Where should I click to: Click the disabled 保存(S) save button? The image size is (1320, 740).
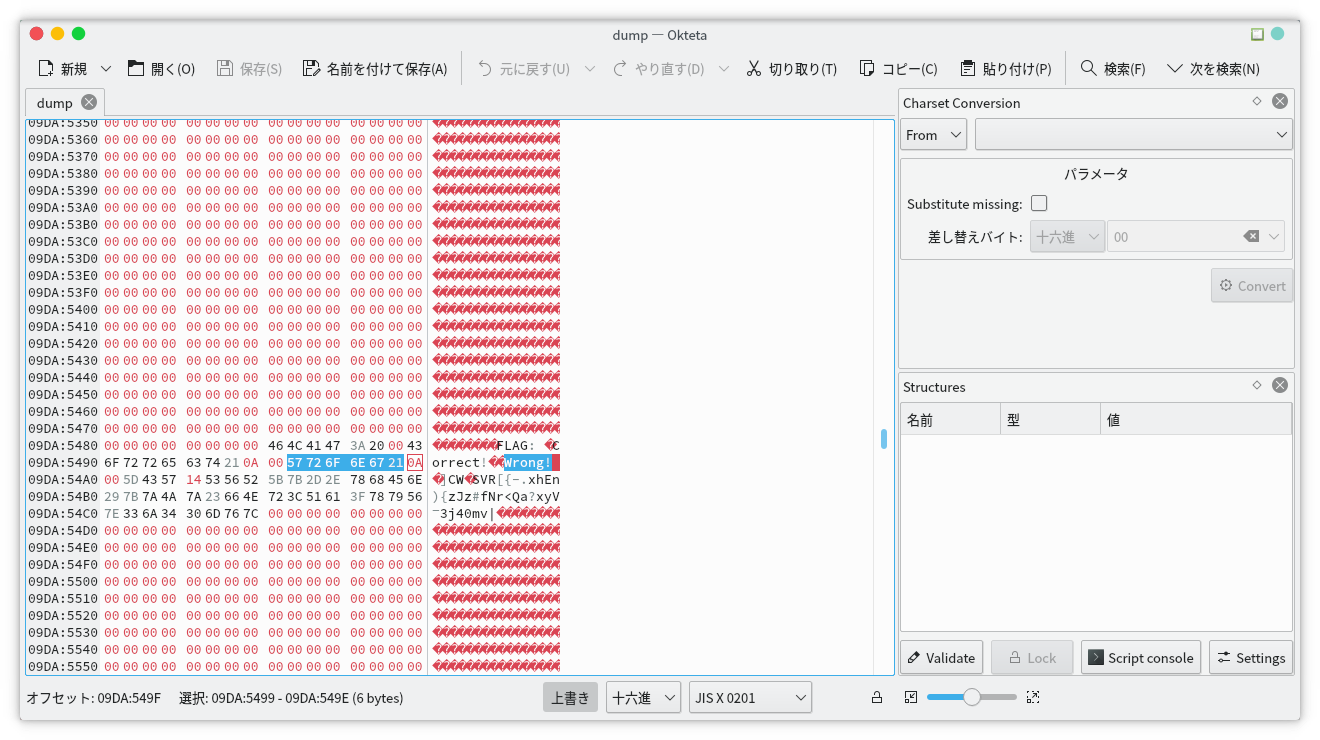pos(249,69)
